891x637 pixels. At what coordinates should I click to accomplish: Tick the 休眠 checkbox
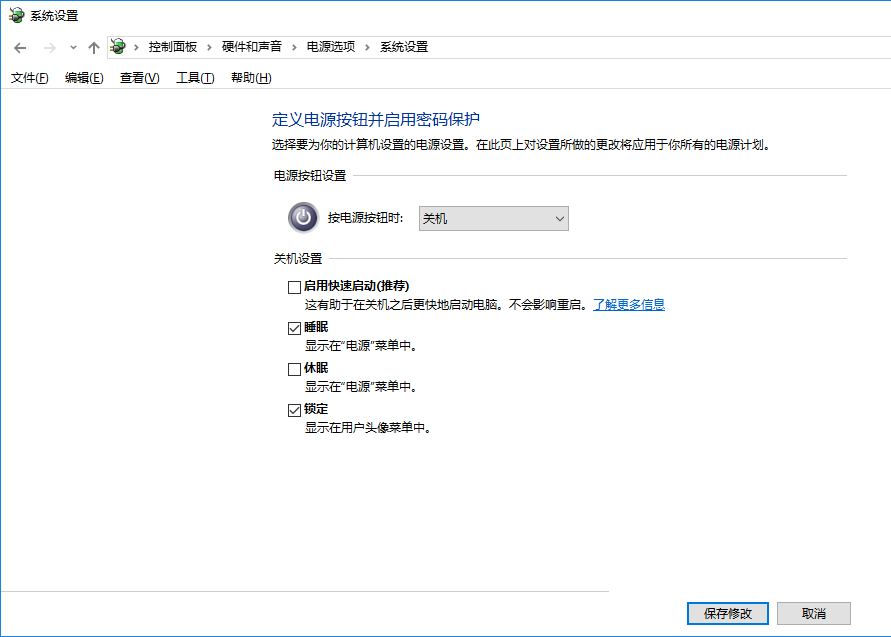(294, 369)
